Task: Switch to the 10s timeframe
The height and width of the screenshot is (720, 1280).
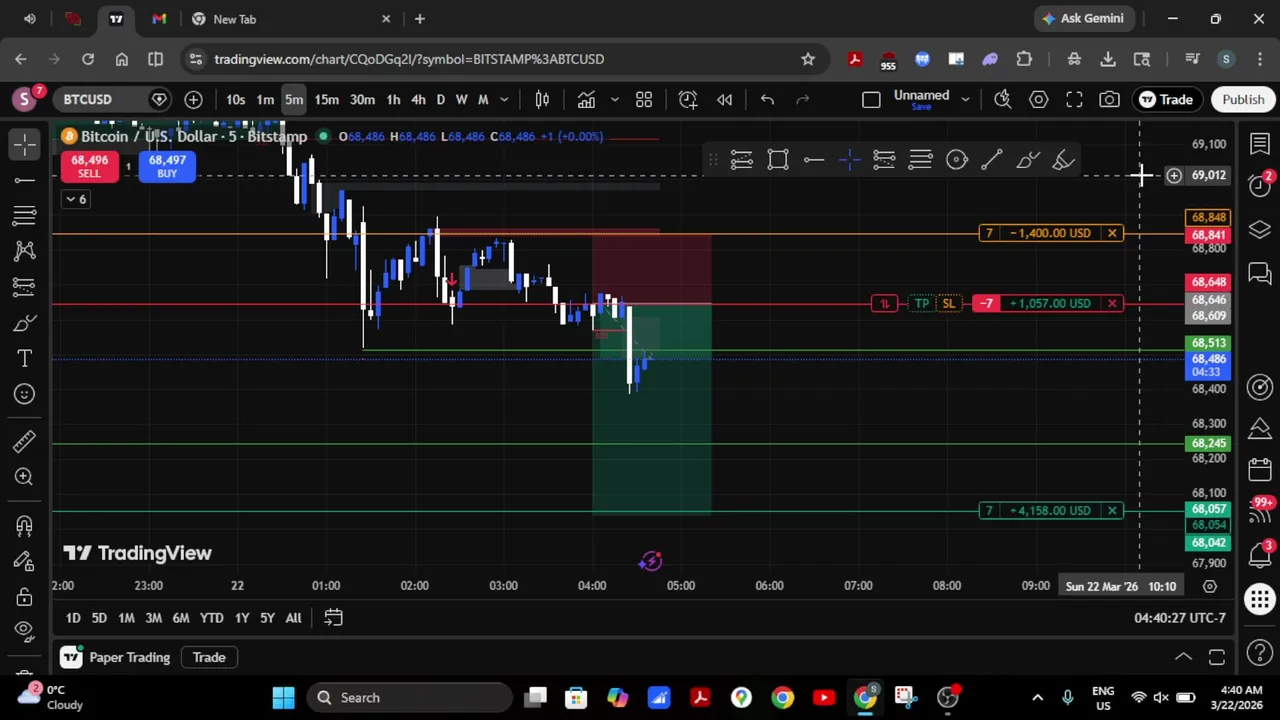Action: 235,99
